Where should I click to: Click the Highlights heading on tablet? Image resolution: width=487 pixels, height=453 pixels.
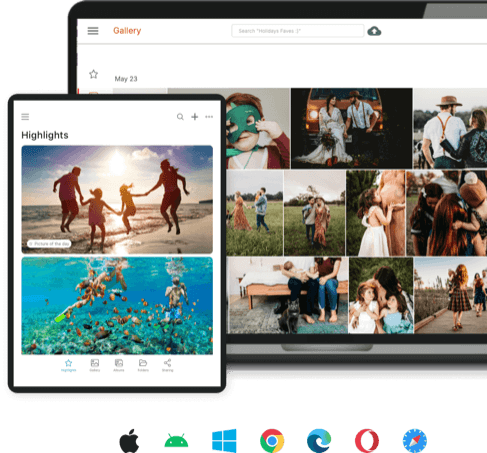[x=45, y=135]
